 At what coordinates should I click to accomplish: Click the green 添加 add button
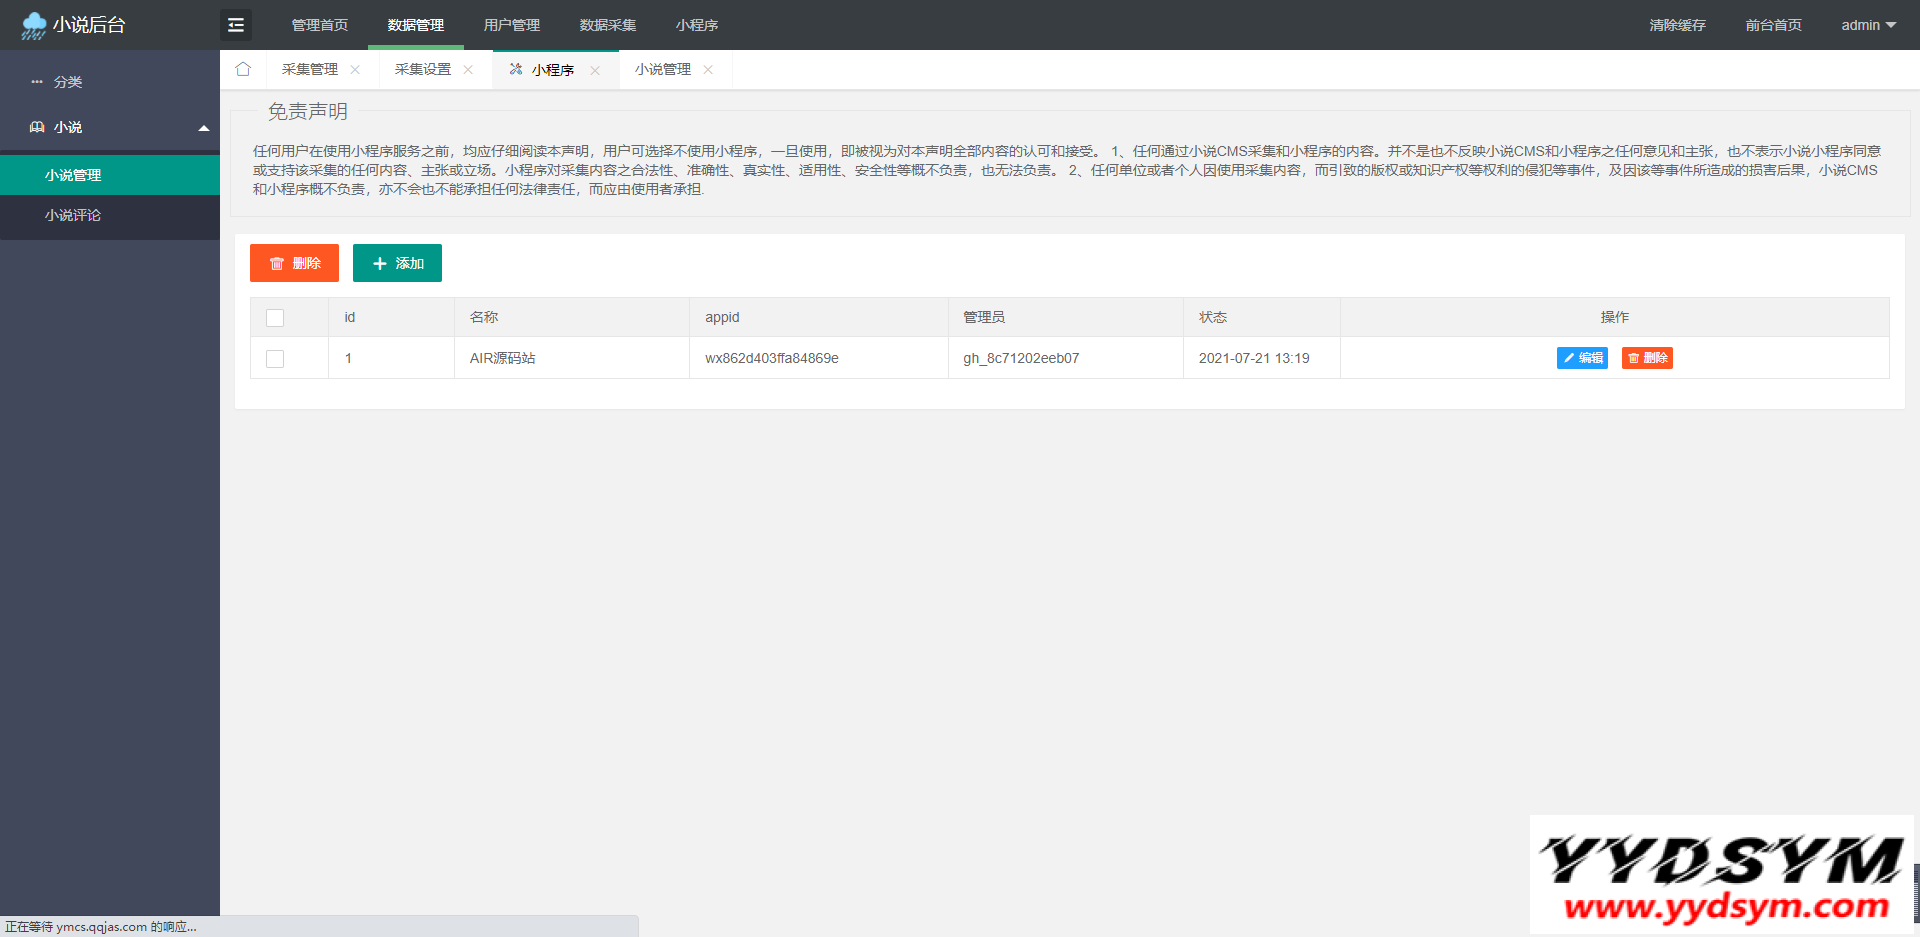[x=397, y=263]
